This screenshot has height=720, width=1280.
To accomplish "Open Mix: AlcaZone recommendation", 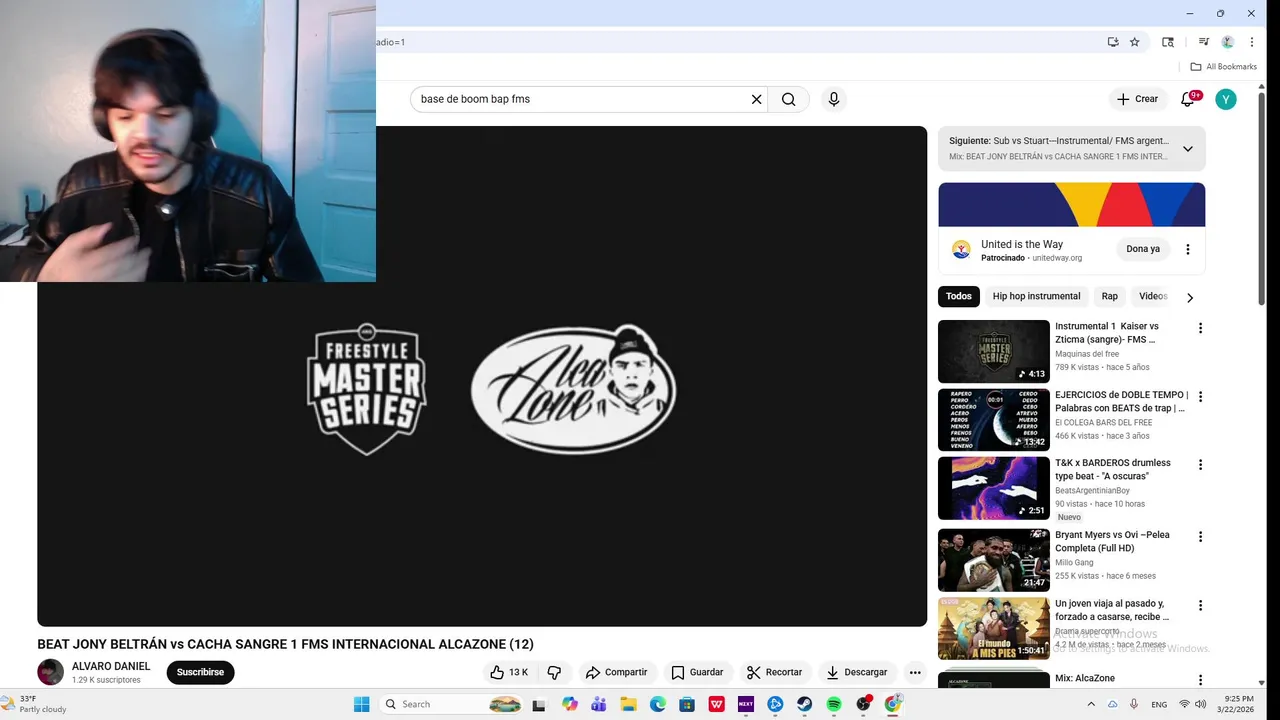I will click(1084, 678).
